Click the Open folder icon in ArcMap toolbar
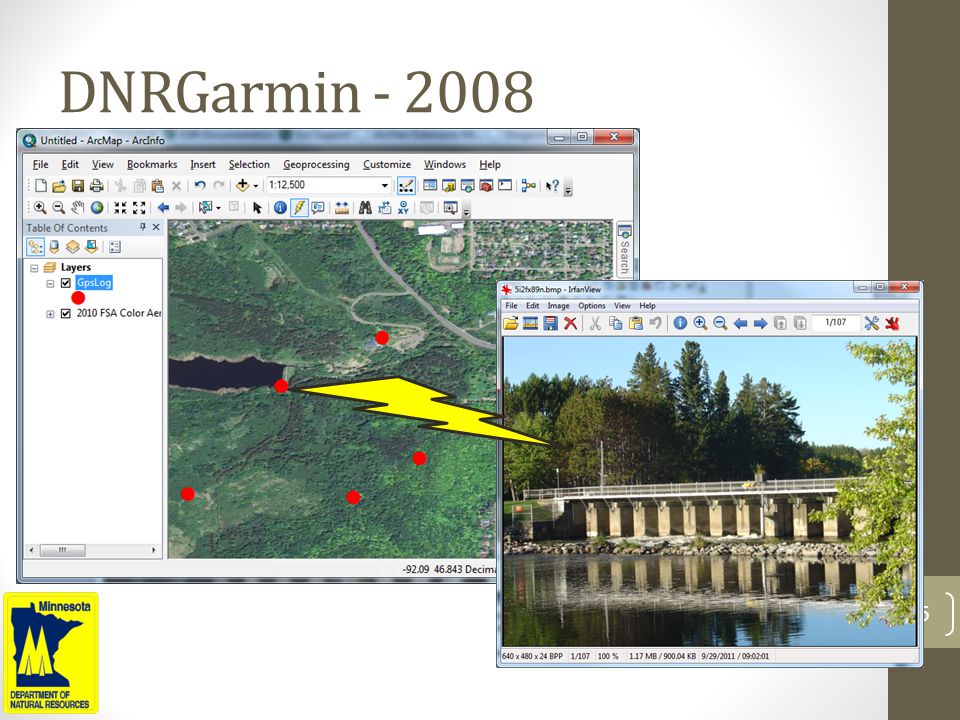The image size is (960, 720). point(59,186)
